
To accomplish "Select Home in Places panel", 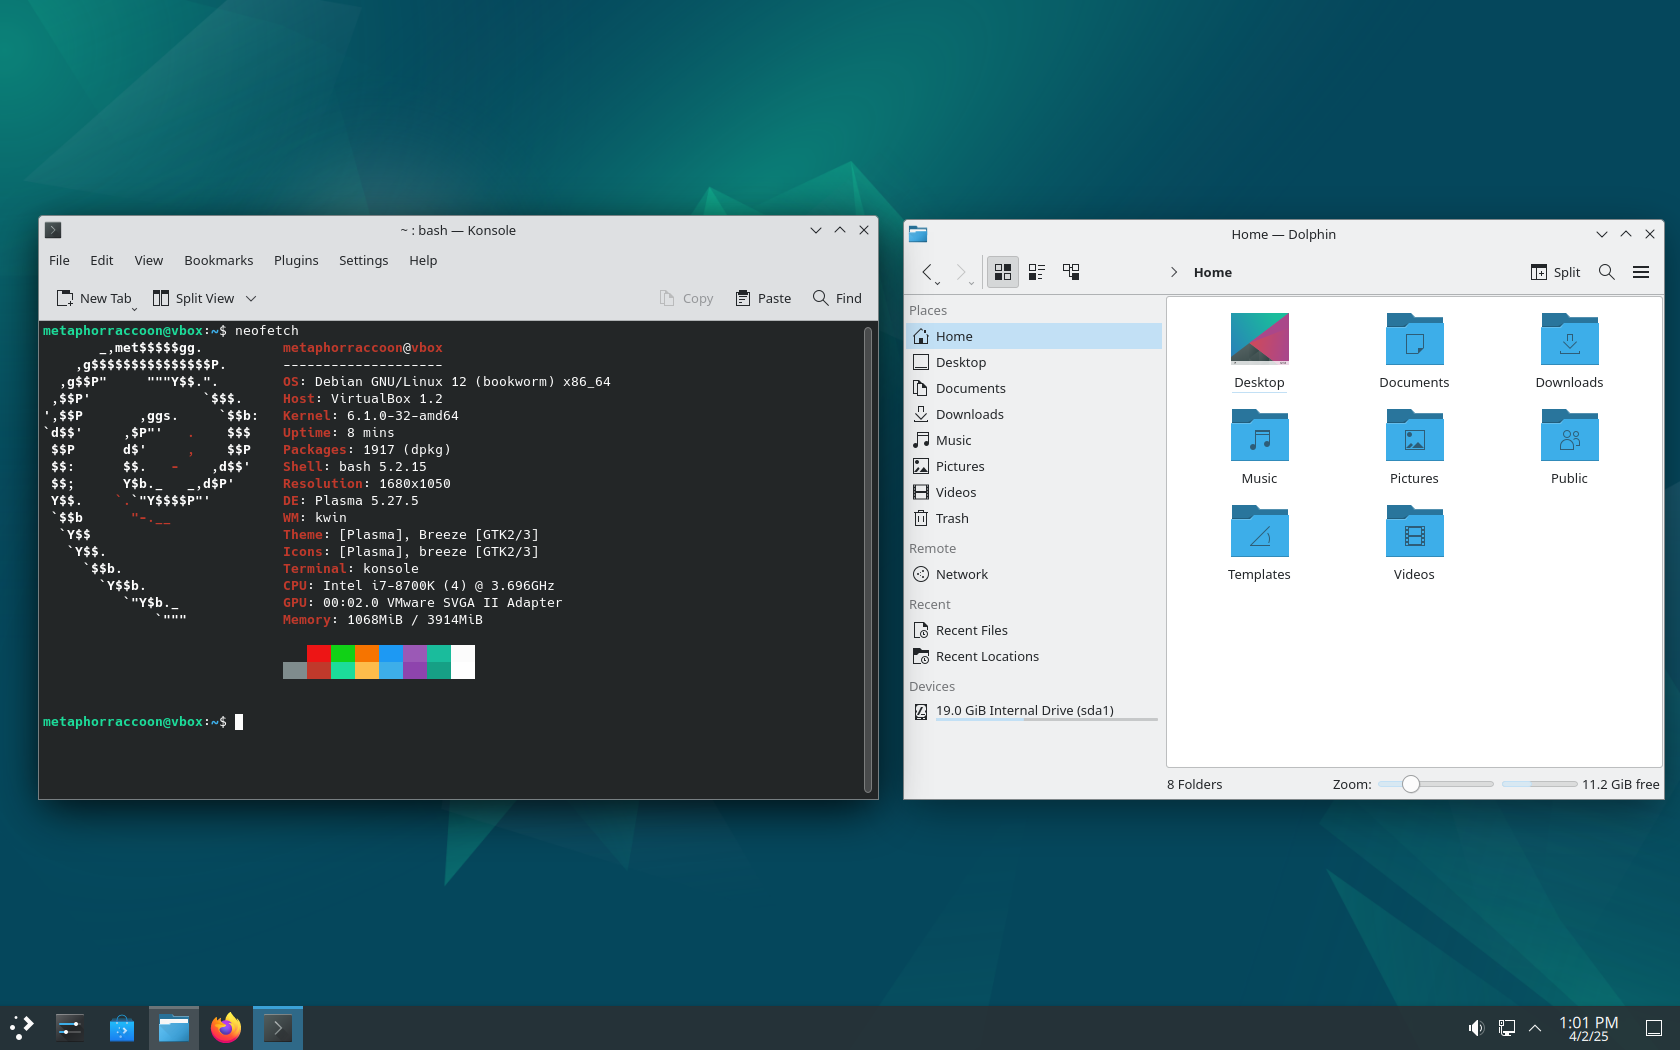I will [x=1034, y=336].
